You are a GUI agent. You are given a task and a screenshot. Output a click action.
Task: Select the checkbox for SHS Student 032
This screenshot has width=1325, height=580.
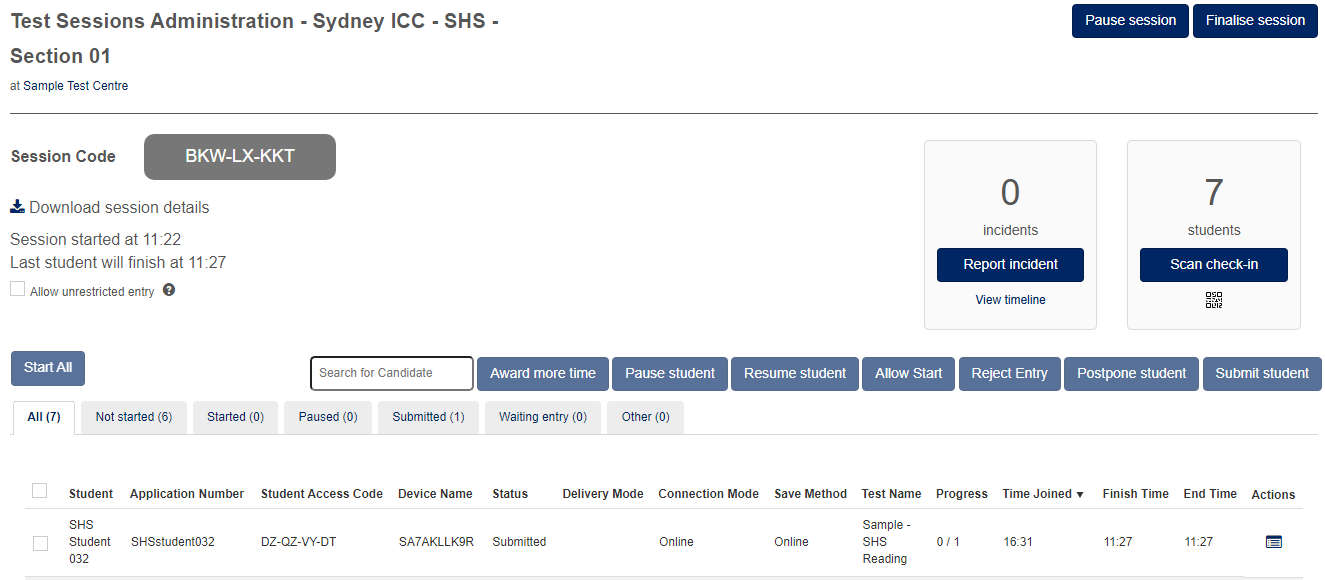[x=40, y=543]
